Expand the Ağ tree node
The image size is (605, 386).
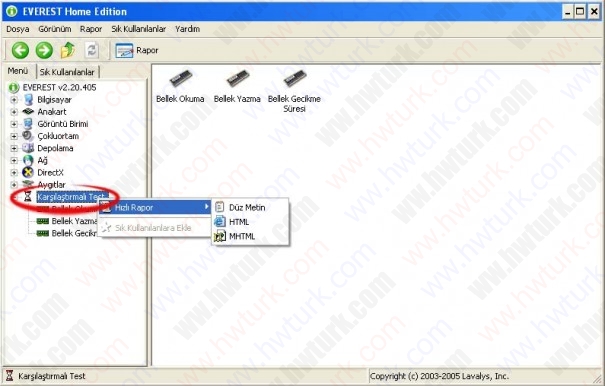point(14,161)
